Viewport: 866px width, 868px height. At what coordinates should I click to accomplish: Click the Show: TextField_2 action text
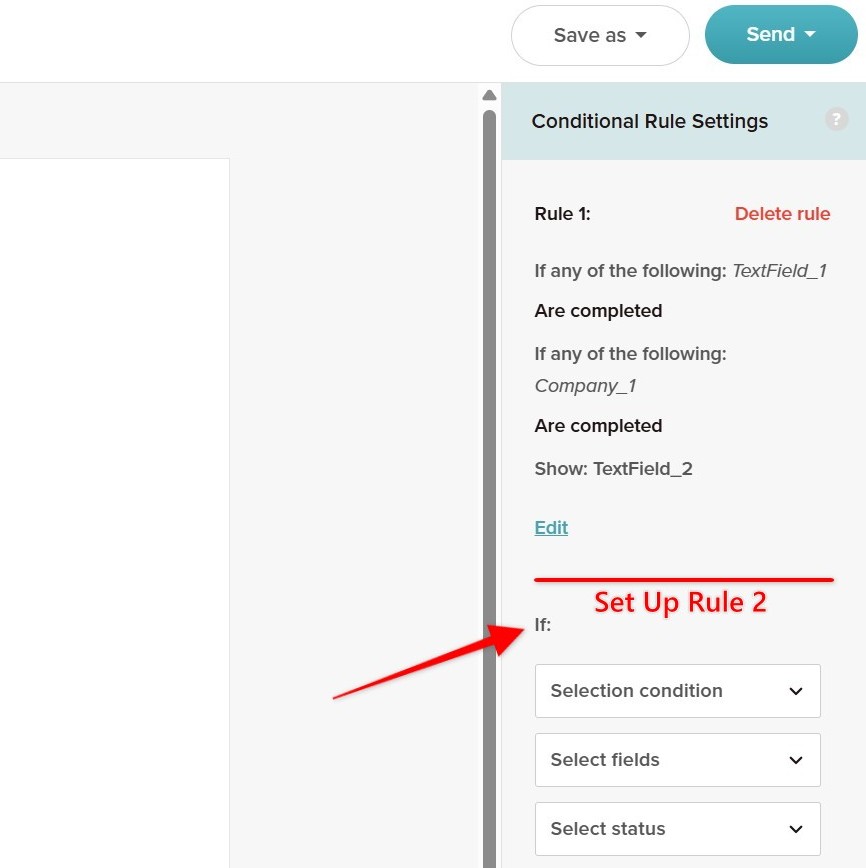[x=614, y=469]
